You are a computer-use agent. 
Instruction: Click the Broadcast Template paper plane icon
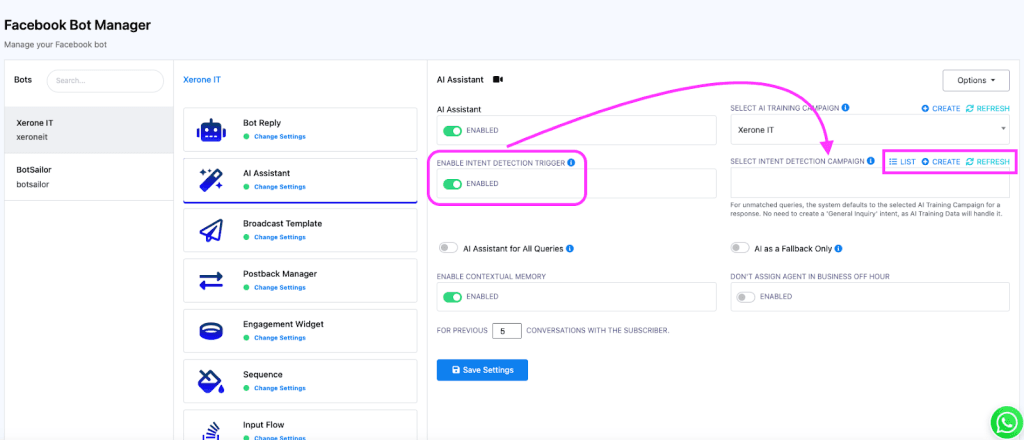tap(211, 231)
